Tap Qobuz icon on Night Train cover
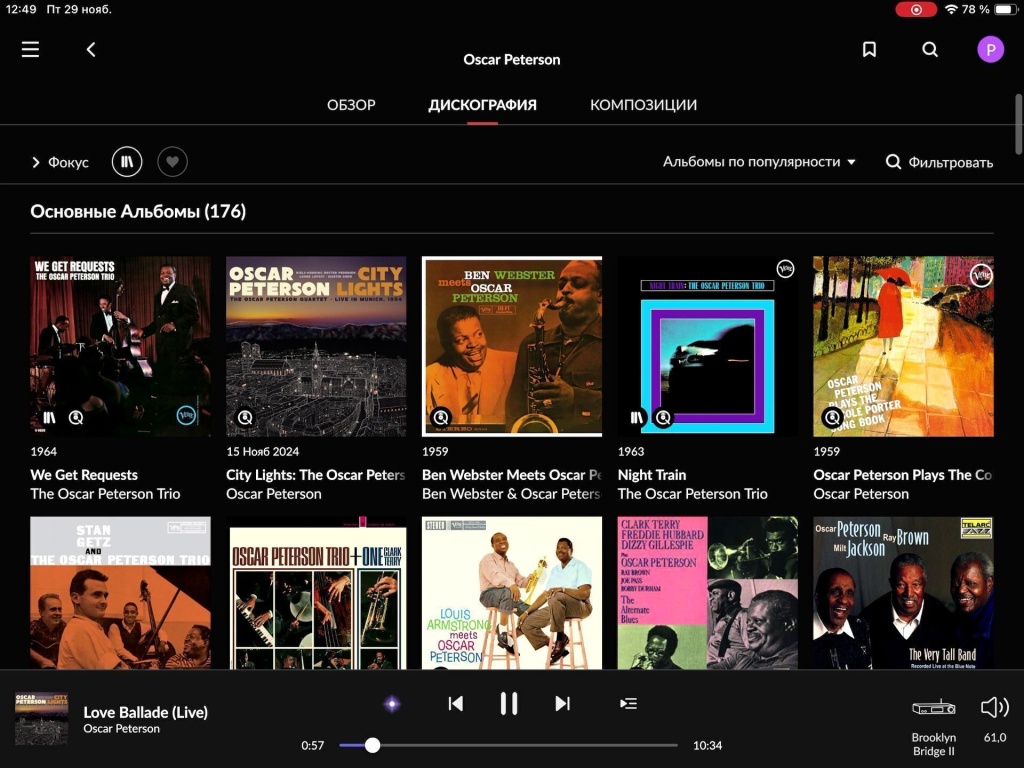Screen dimensions: 1024x768 pos(663,417)
